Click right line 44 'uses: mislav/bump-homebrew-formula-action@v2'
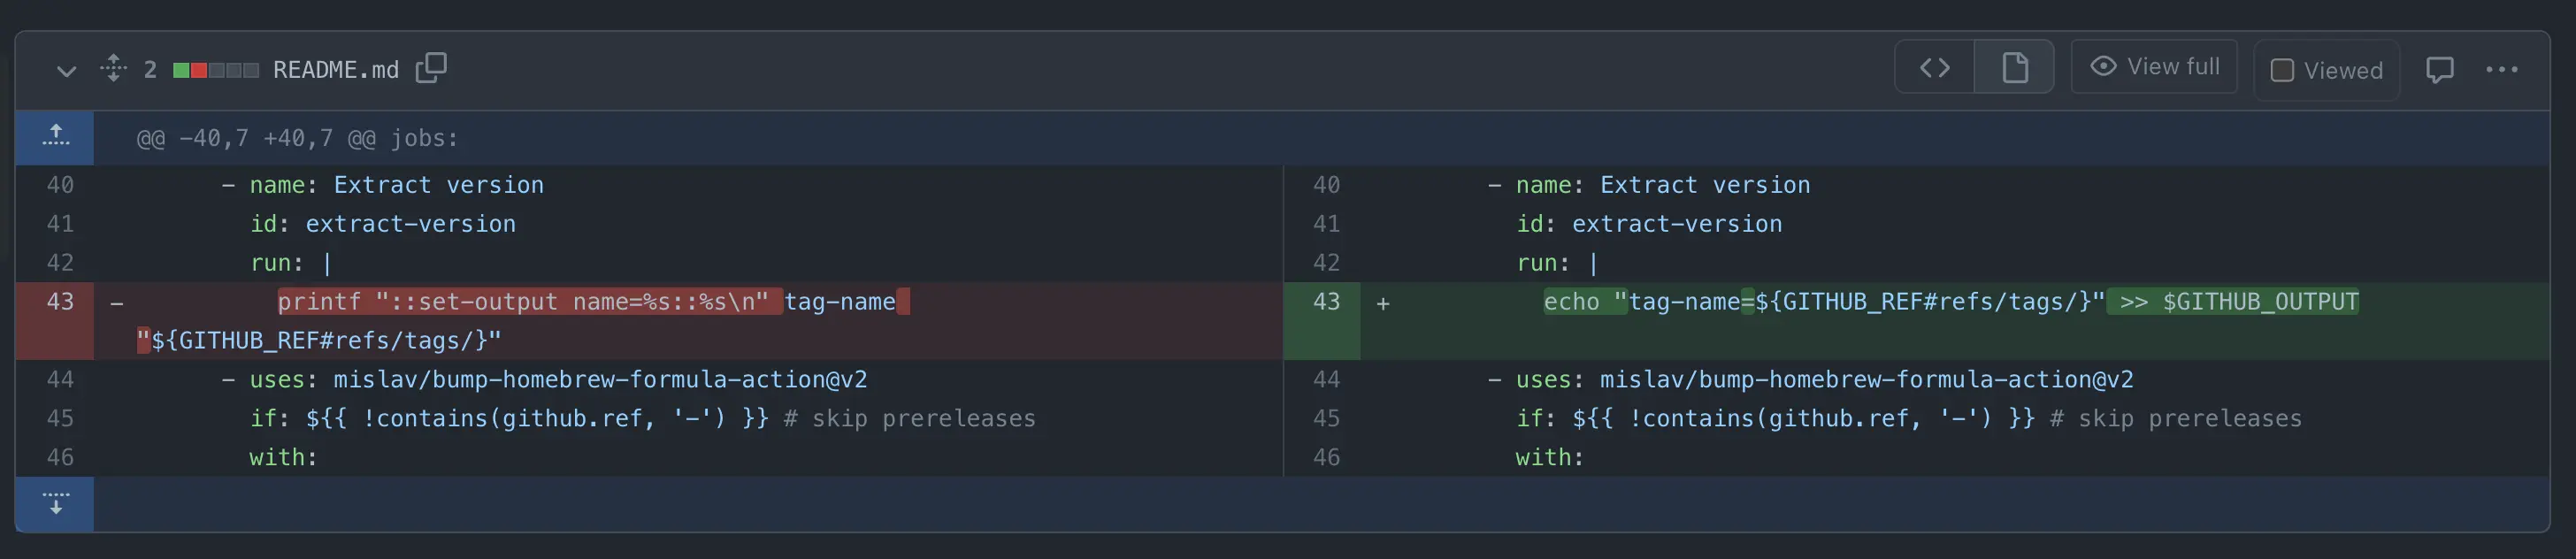Screen dimensions: 2576x559 point(1824,379)
